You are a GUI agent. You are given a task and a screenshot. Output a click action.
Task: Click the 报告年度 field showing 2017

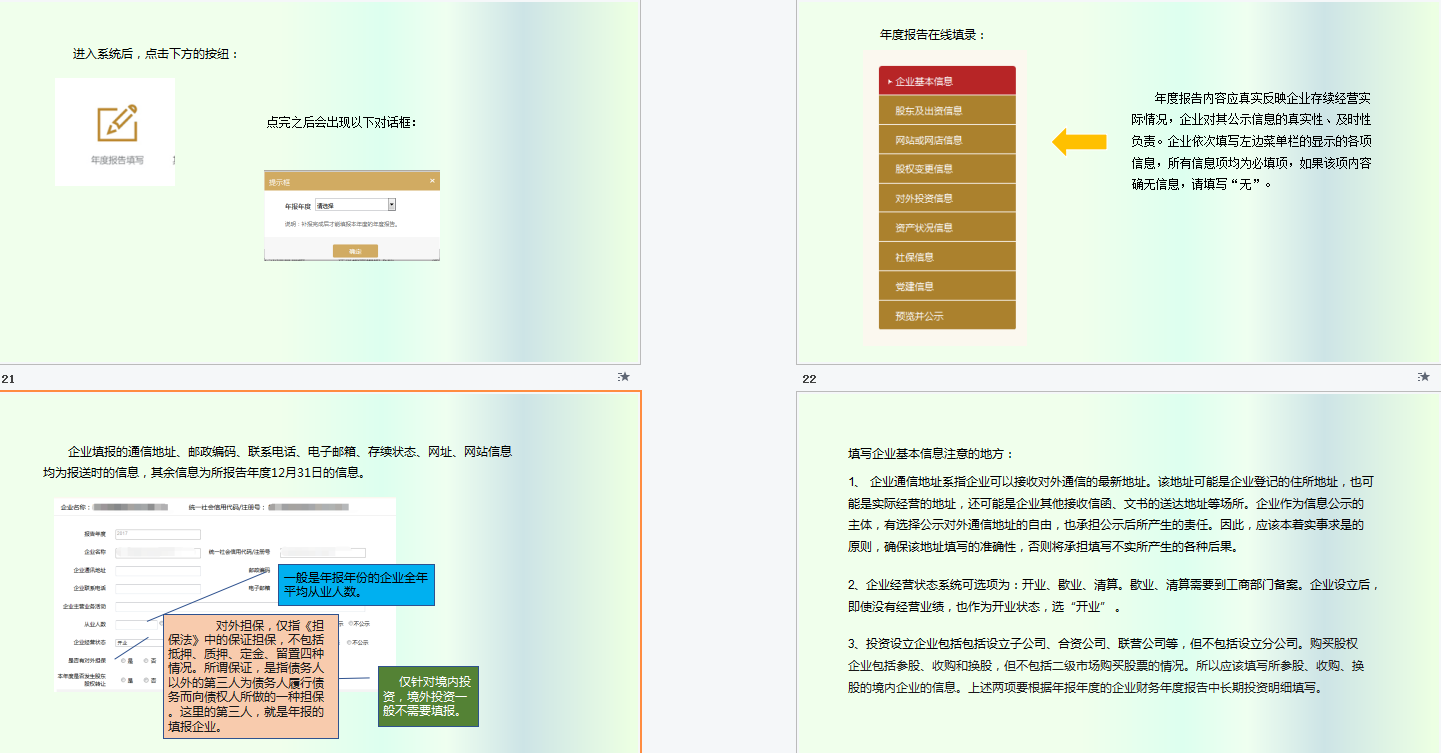[x=158, y=534]
